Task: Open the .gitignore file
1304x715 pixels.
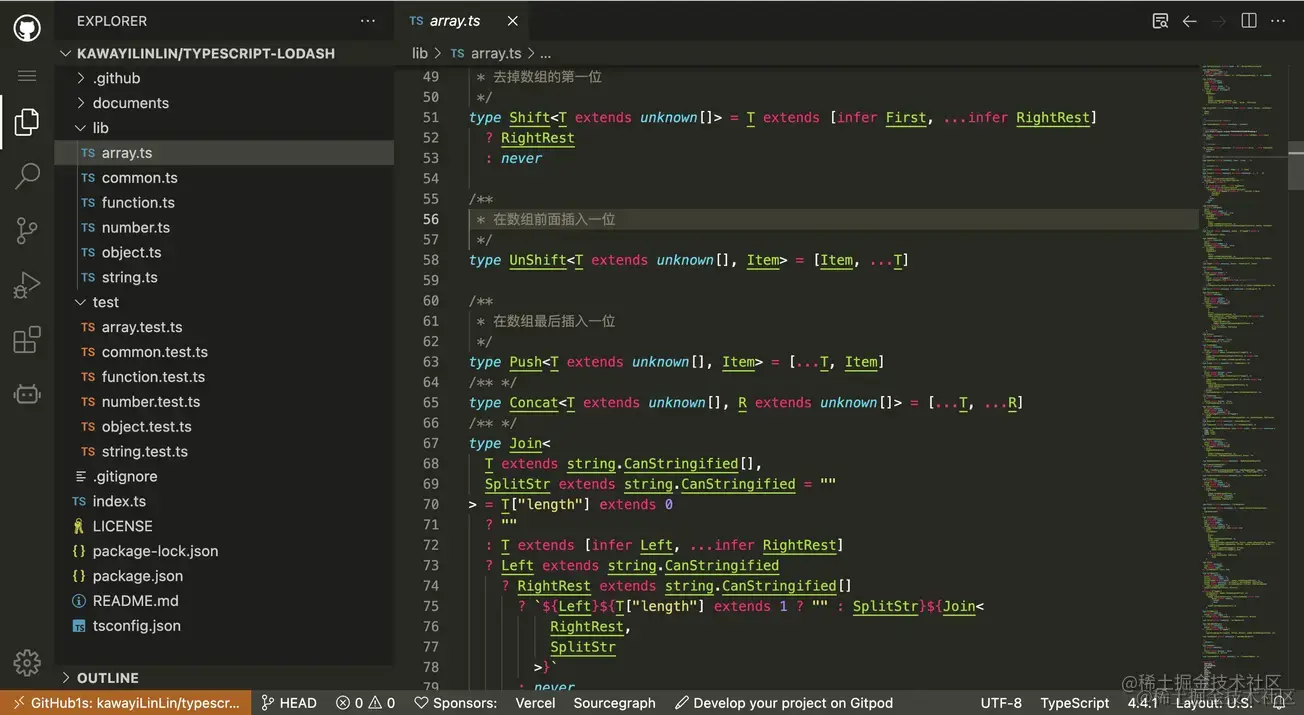Action: click(224, 477)
